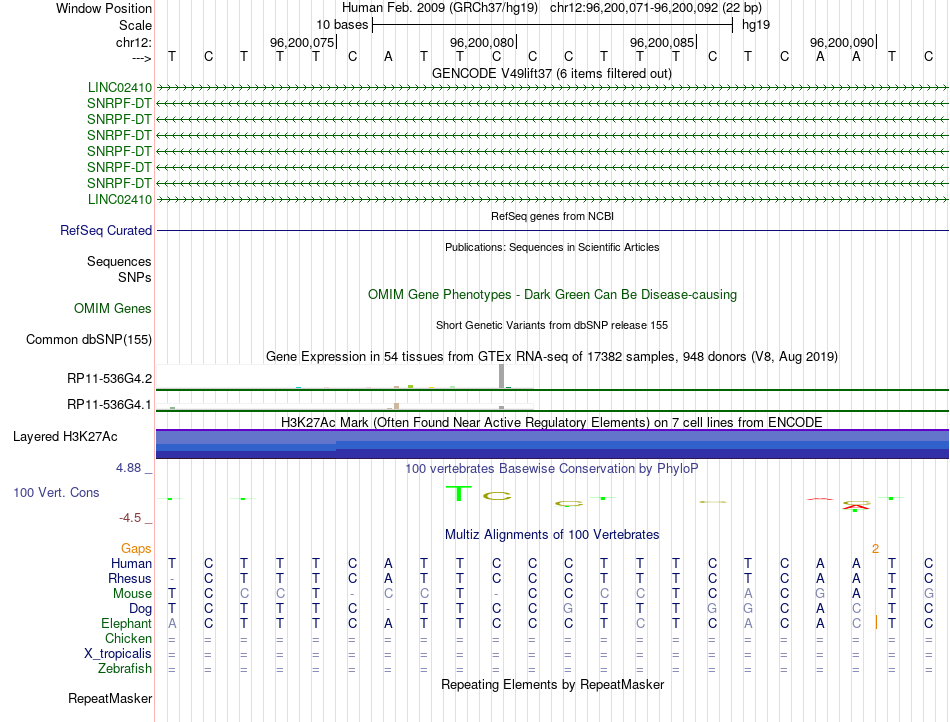
Task: Click the RefSeq Curated track label
Action: 106,230
